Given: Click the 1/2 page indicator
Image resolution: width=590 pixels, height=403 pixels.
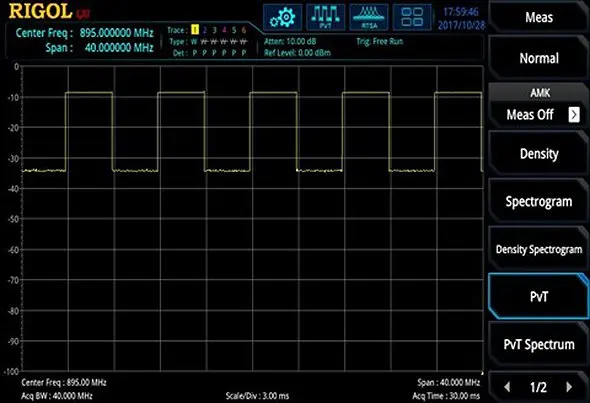Looking at the screenshot, I should pyautogui.click(x=538, y=387).
